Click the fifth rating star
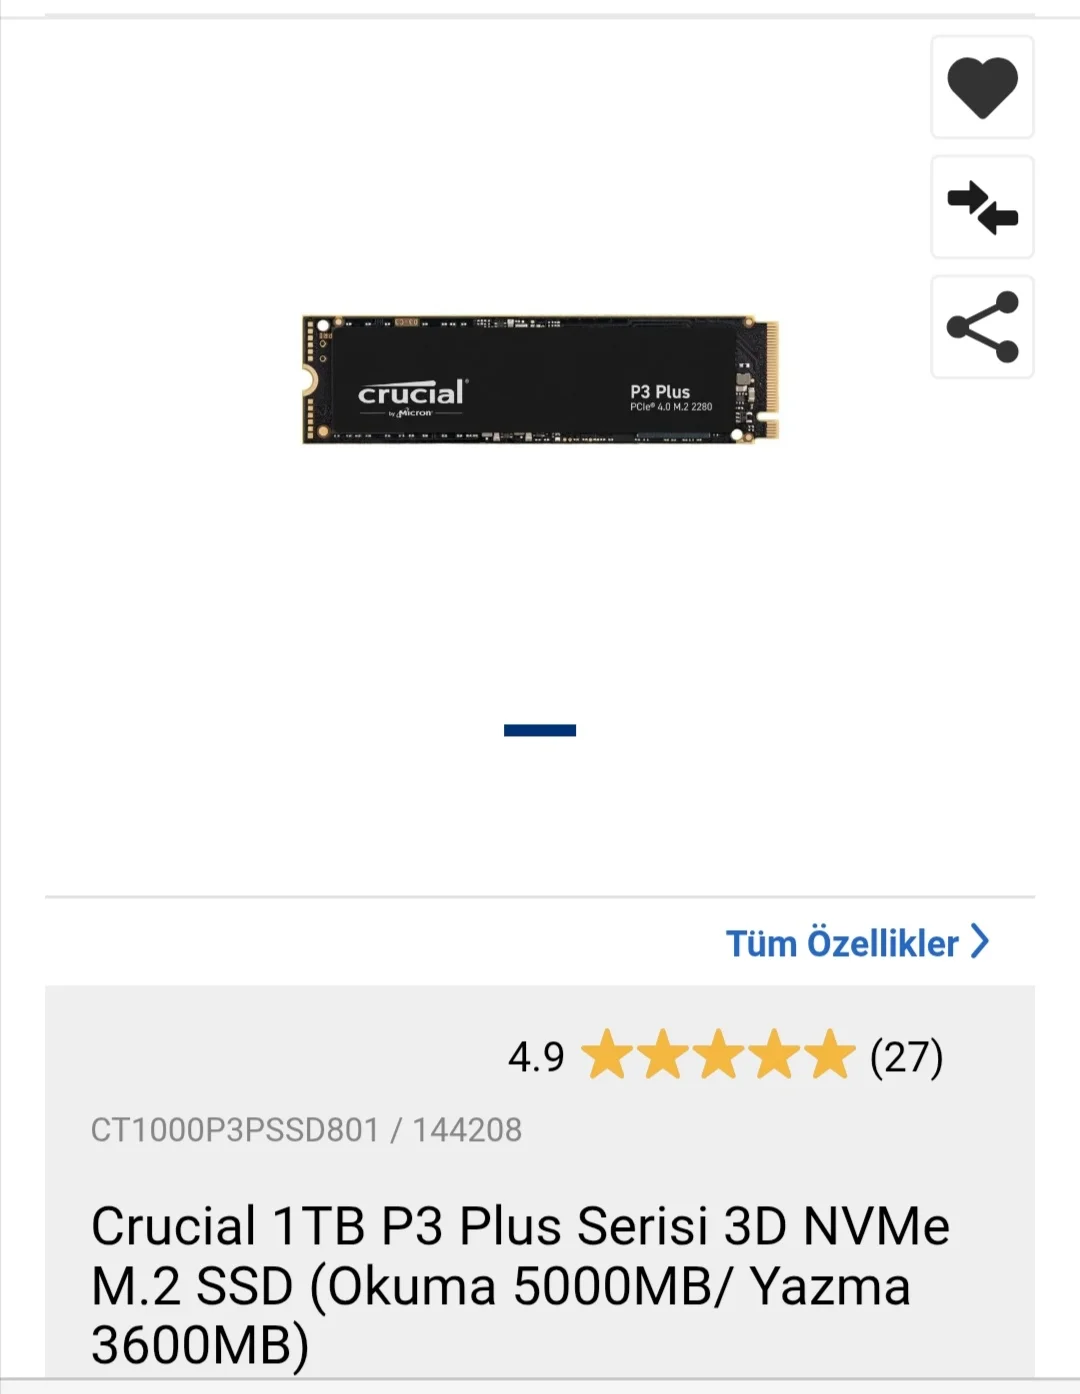The width and height of the screenshot is (1080, 1394). tap(831, 1055)
